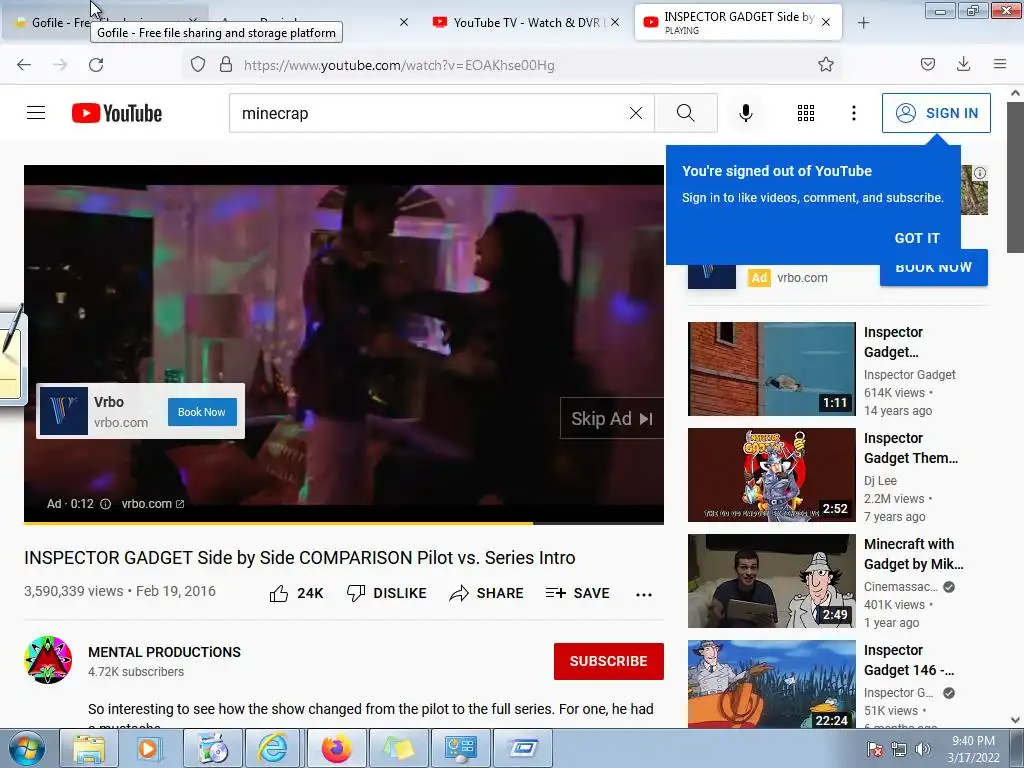Open Minecraft with Gadget by Mik... title
1024x768 pixels.
pos(914,554)
